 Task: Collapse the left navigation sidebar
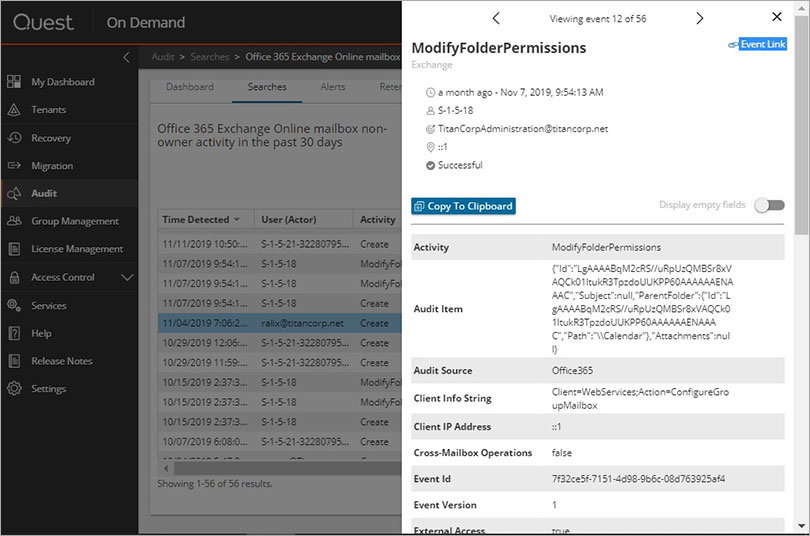[127, 57]
